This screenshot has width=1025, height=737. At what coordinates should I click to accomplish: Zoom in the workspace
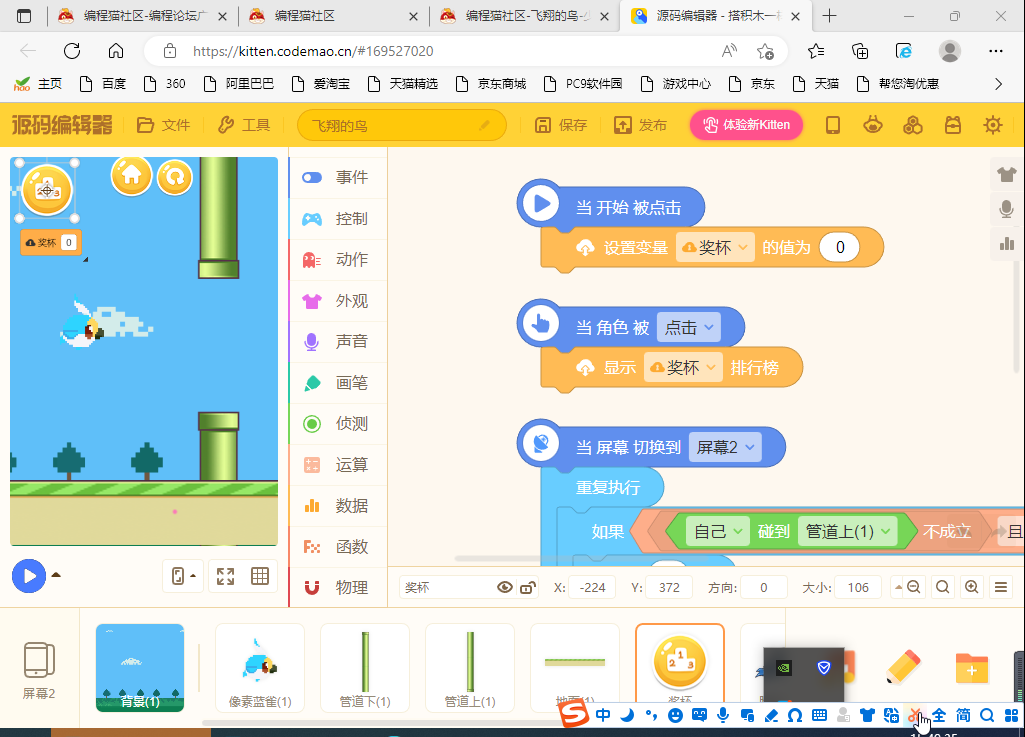click(972, 587)
